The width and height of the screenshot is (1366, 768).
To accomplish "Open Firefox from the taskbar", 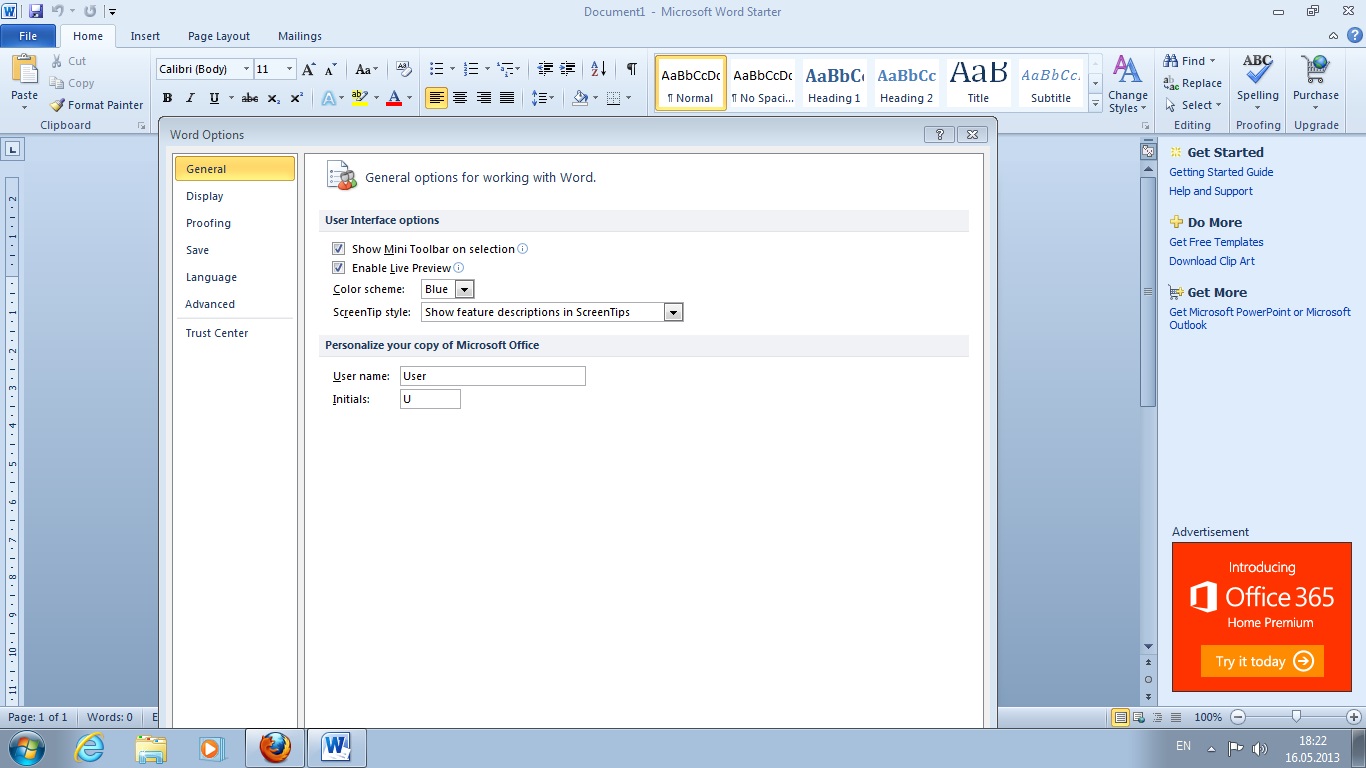I will pyautogui.click(x=274, y=748).
